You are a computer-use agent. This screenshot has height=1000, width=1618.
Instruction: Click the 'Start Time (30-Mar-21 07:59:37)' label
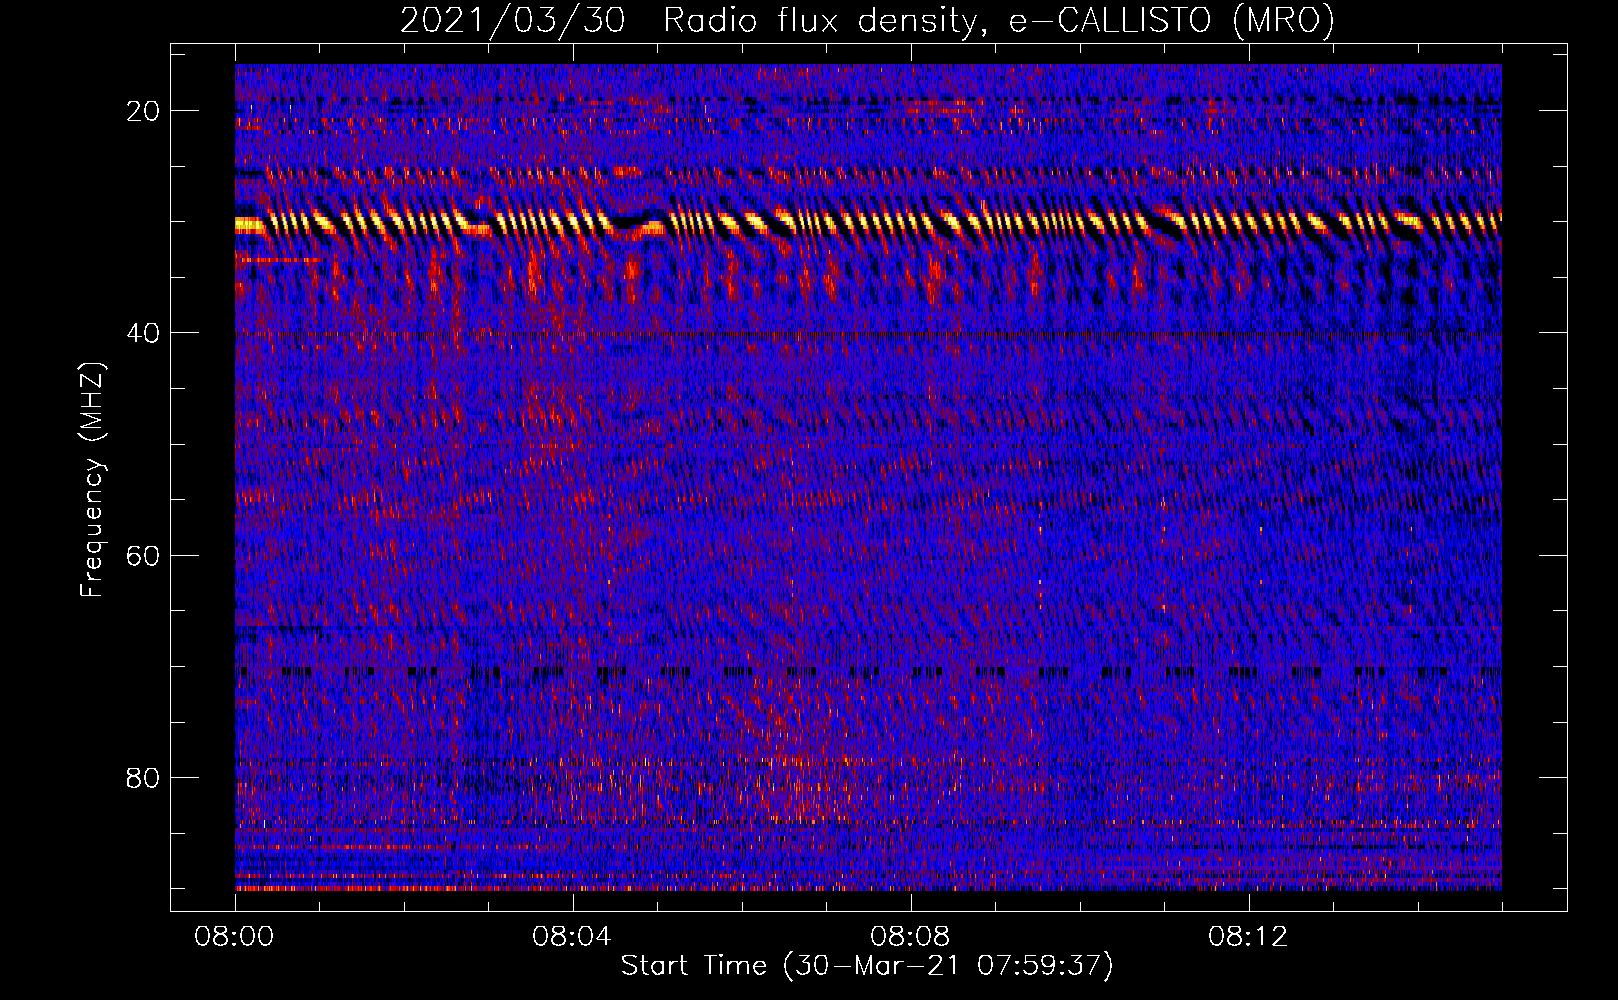[x=867, y=966]
